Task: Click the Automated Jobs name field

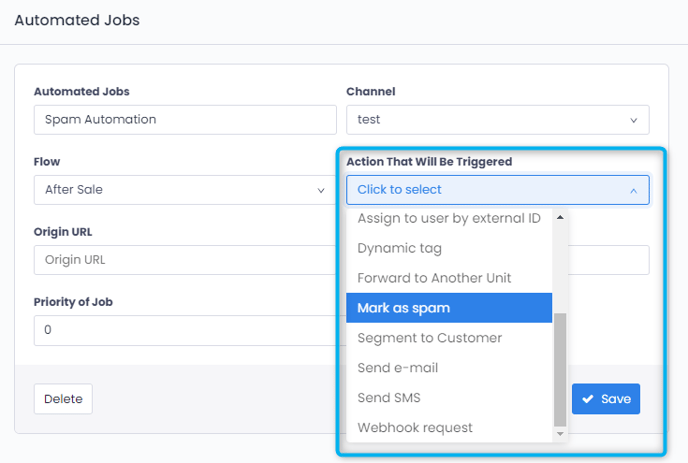Action: (185, 120)
